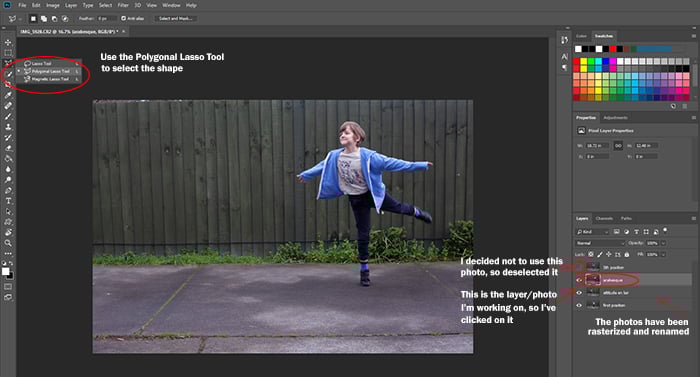
Task: Select the Blur tool
Action: (8, 169)
